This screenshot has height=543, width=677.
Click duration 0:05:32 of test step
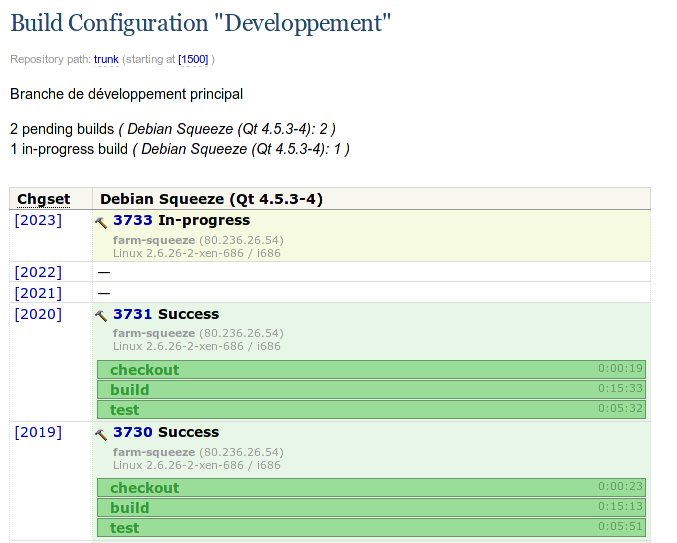pos(620,408)
